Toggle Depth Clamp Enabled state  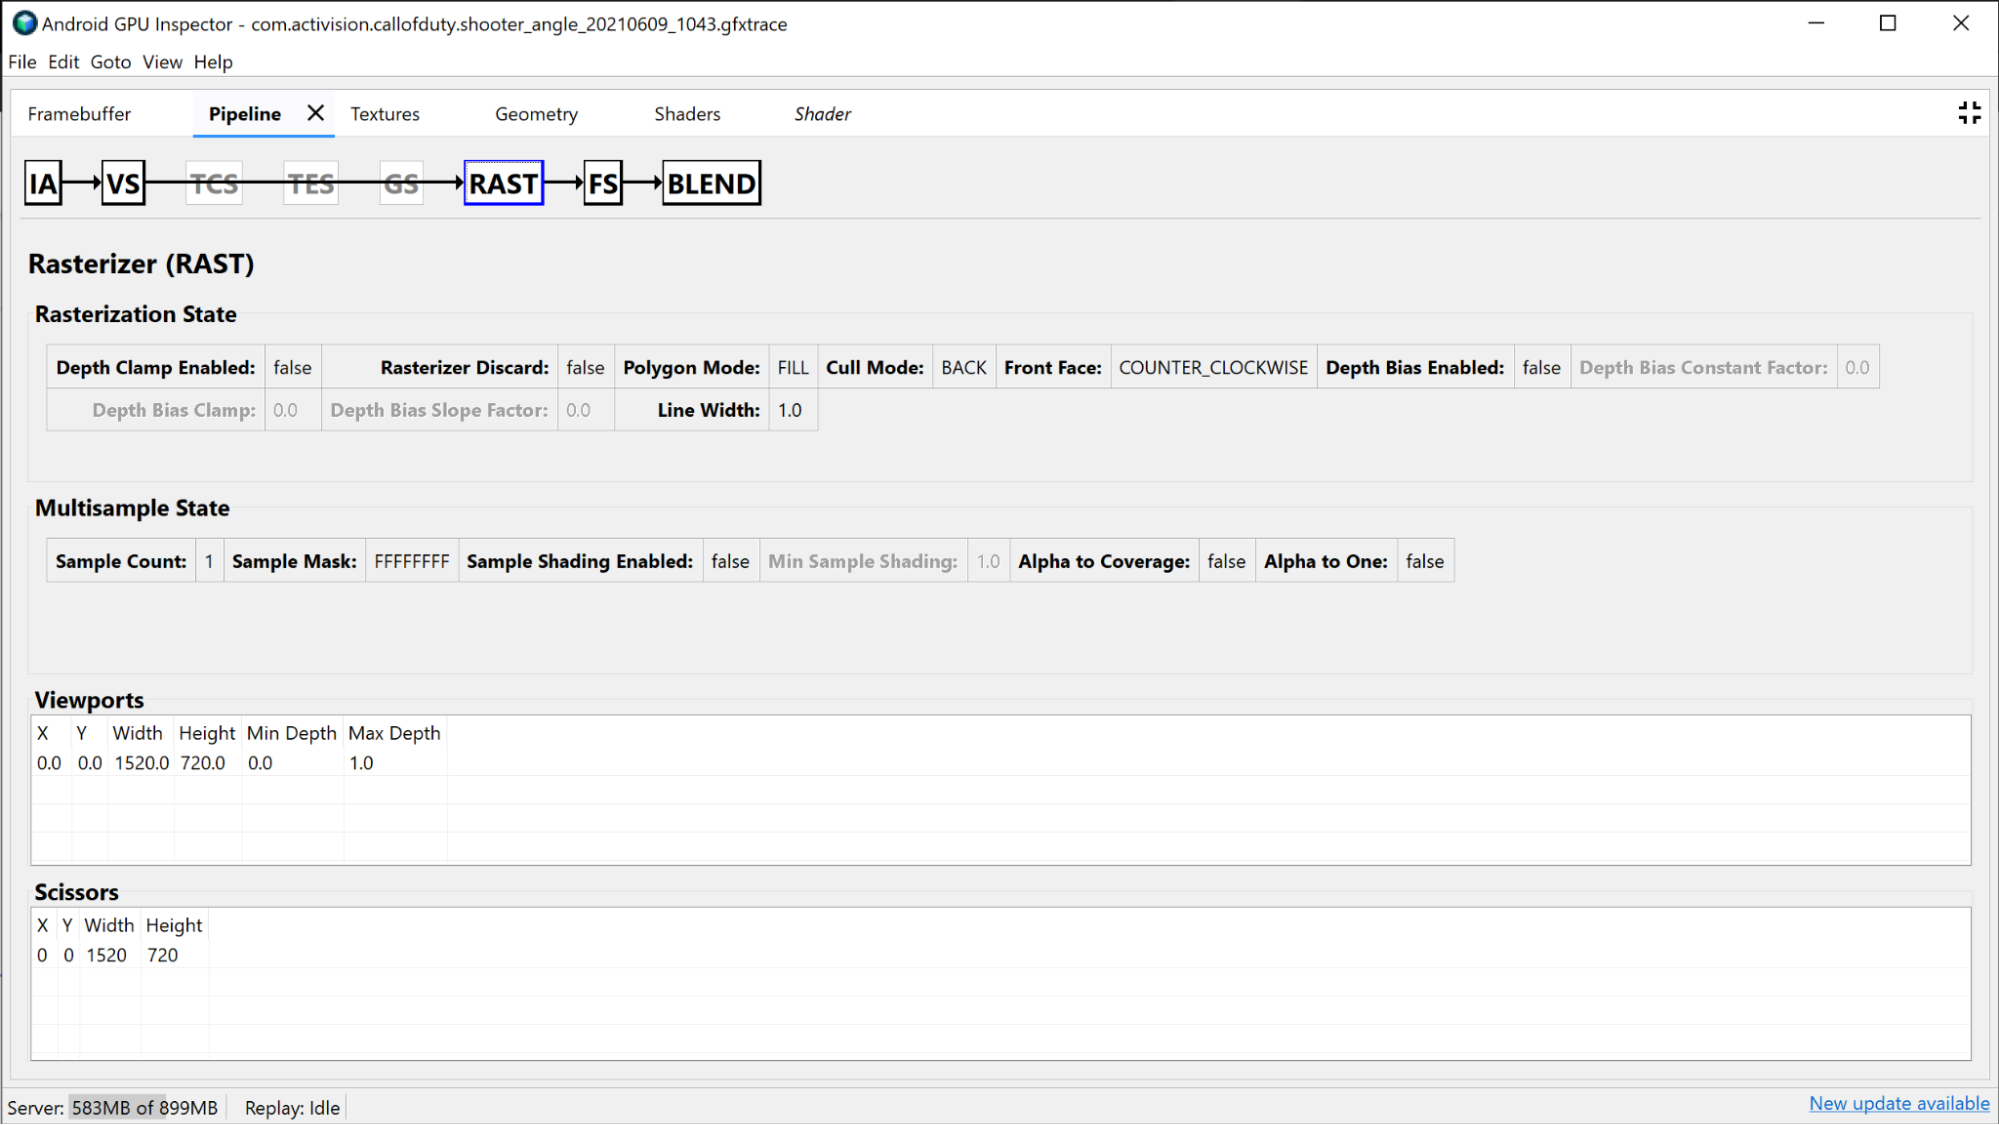click(290, 367)
